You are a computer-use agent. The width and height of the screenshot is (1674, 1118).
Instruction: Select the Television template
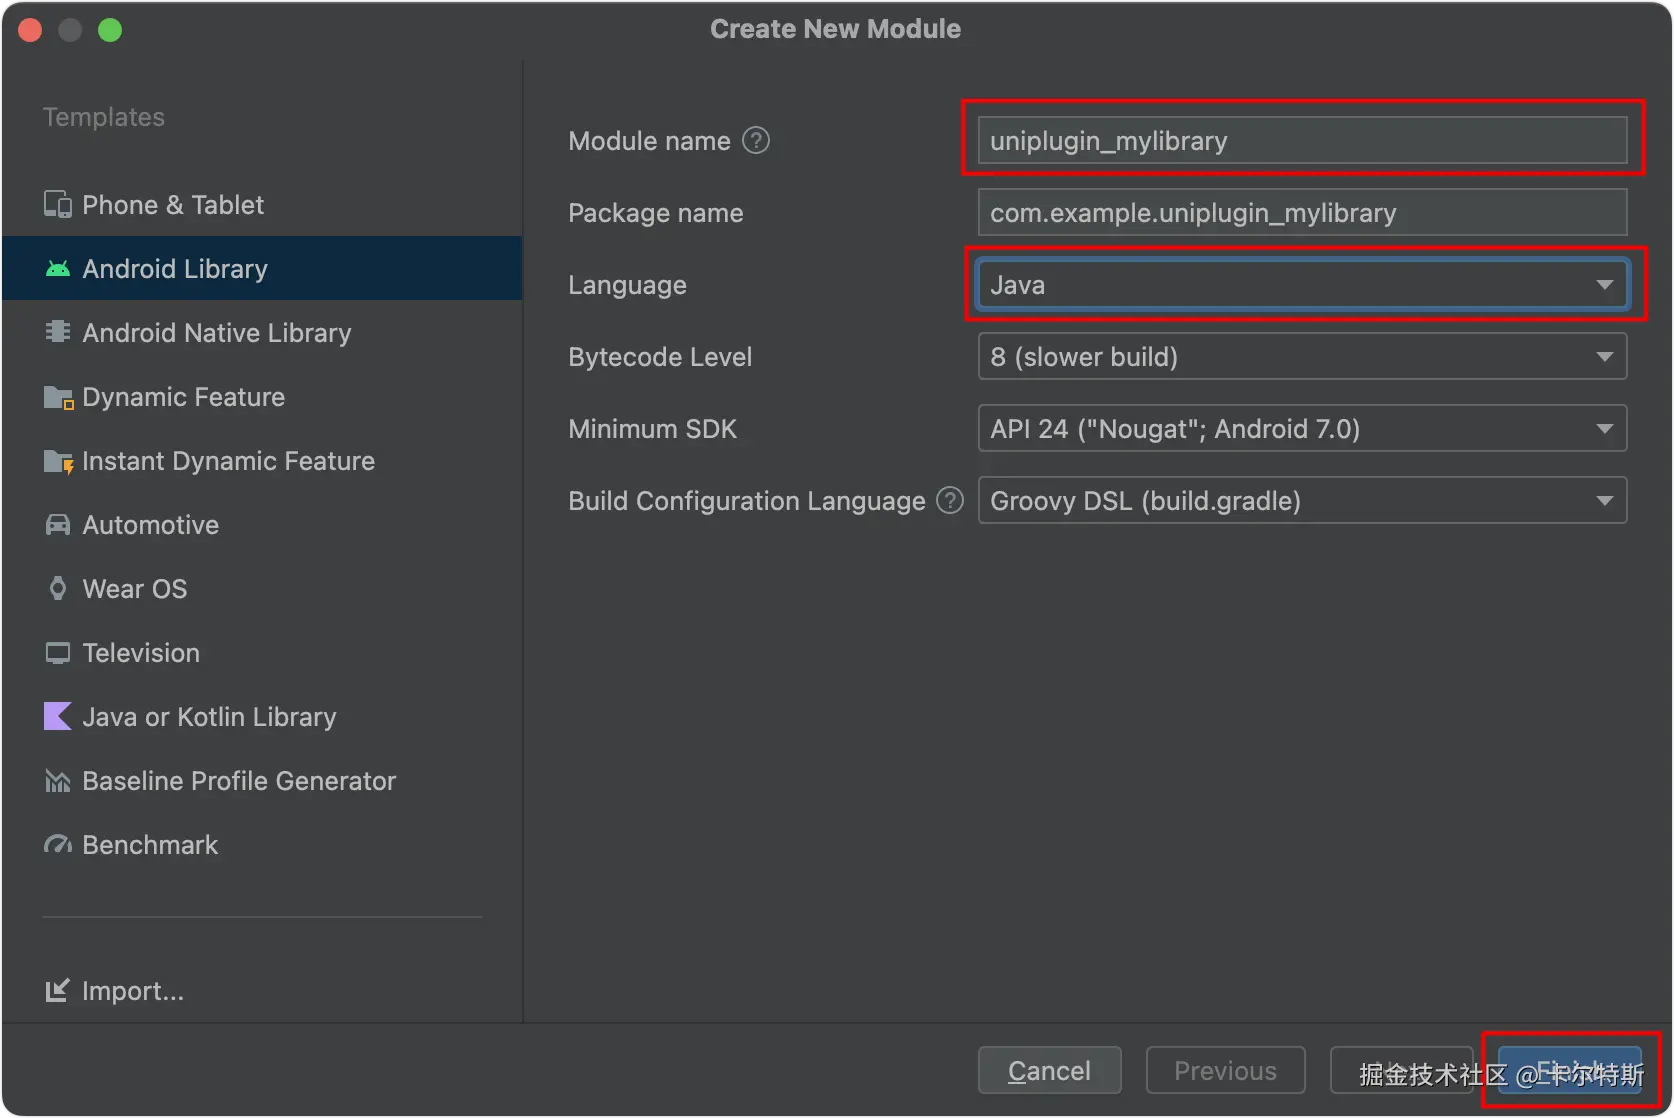(141, 653)
